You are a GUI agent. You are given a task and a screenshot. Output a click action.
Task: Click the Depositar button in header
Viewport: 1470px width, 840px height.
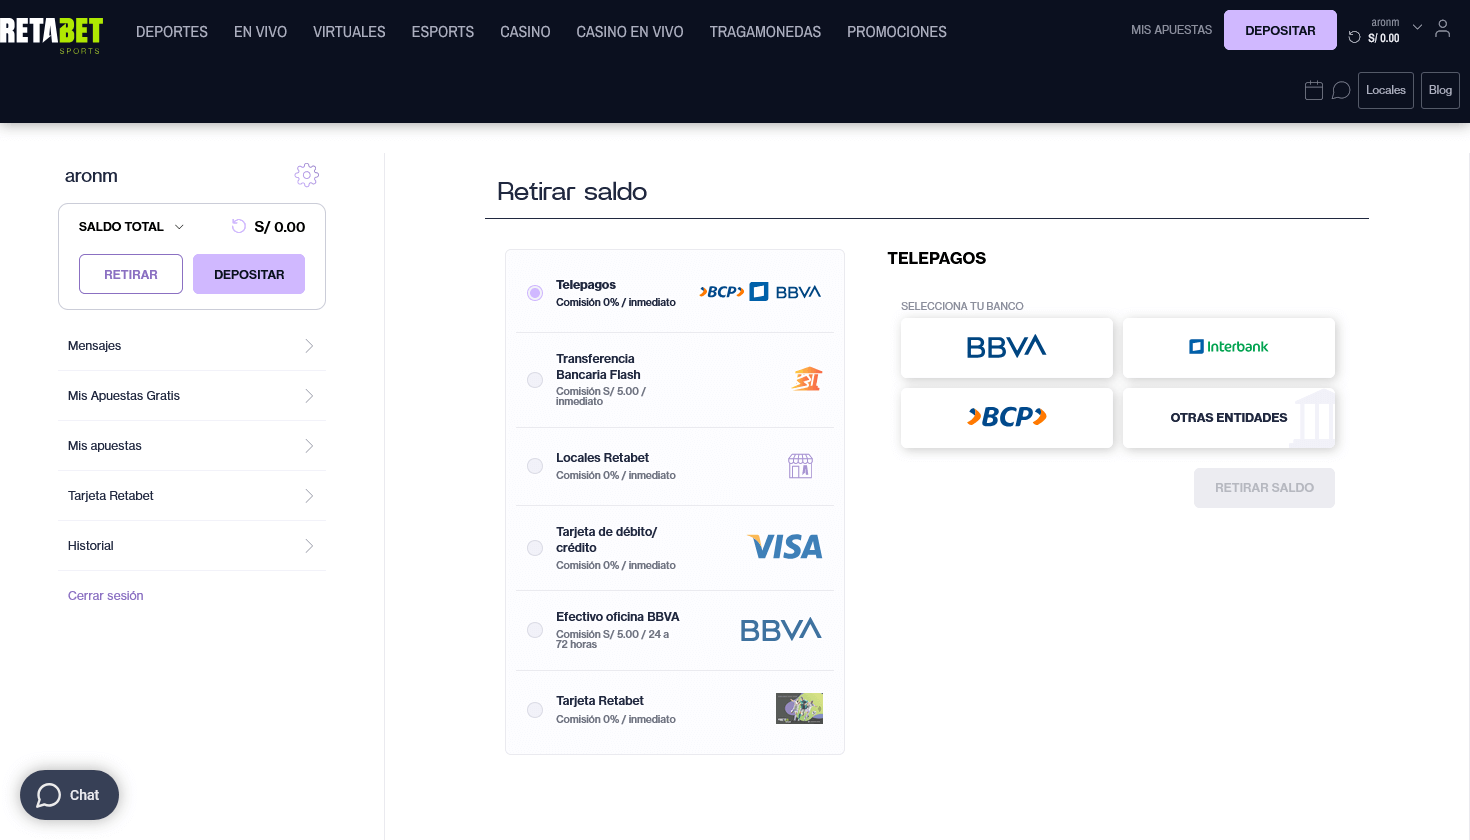[1280, 30]
